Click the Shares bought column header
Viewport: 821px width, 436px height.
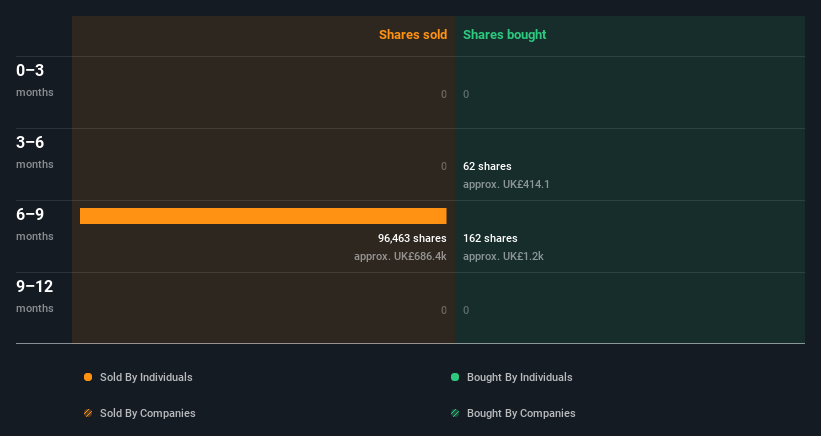click(x=505, y=35)
